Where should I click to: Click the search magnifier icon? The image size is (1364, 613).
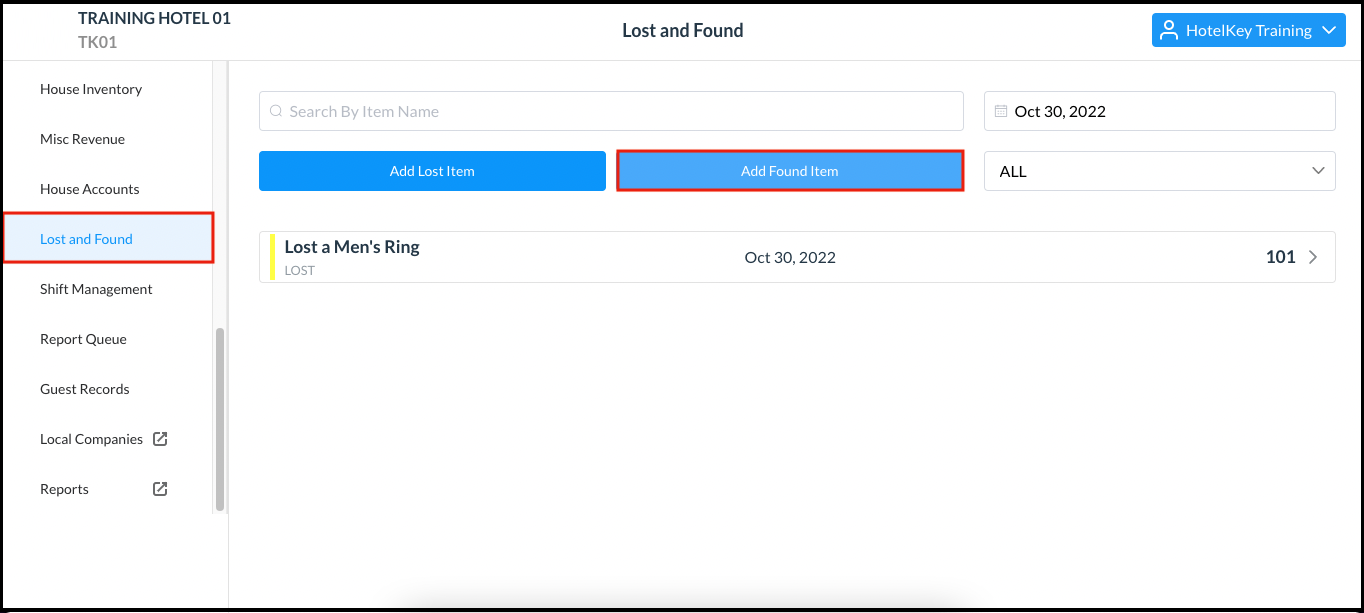point(275,110)
